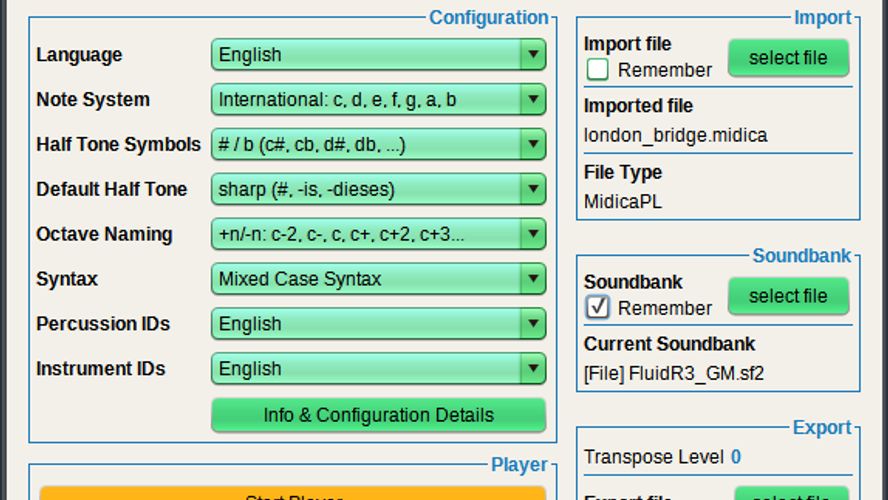Click the sharp Default Half Tone field
The height and width of the screenshot is (500, 888).
(365, 189)
